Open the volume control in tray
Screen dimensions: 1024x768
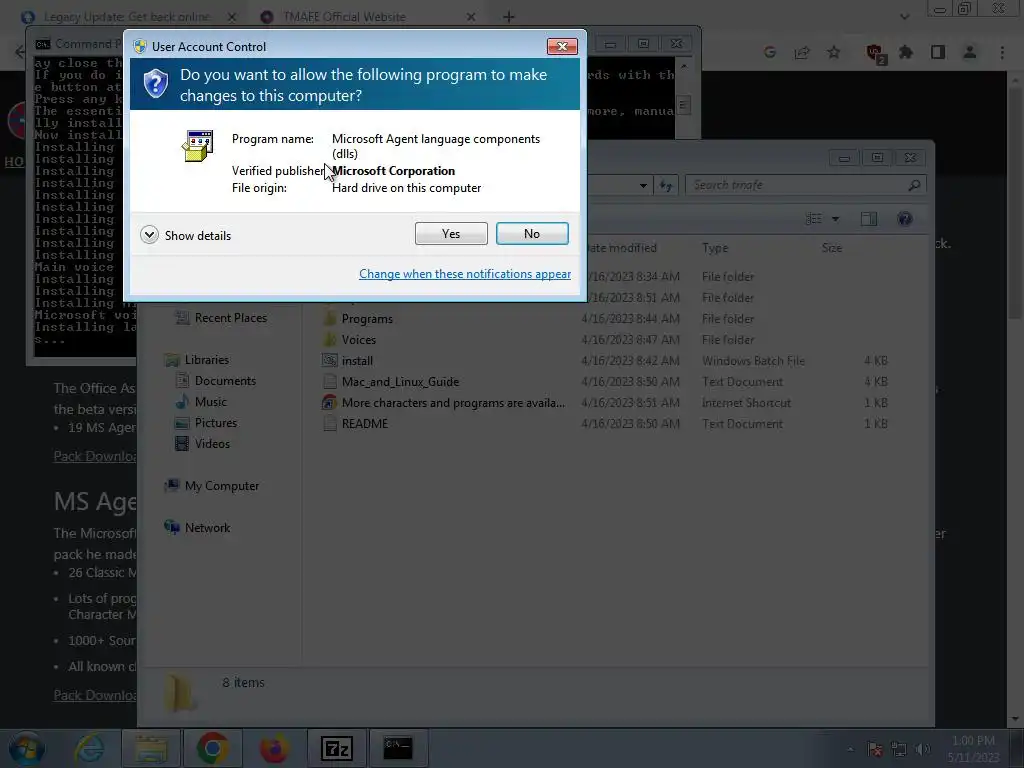tap(923, 749)
